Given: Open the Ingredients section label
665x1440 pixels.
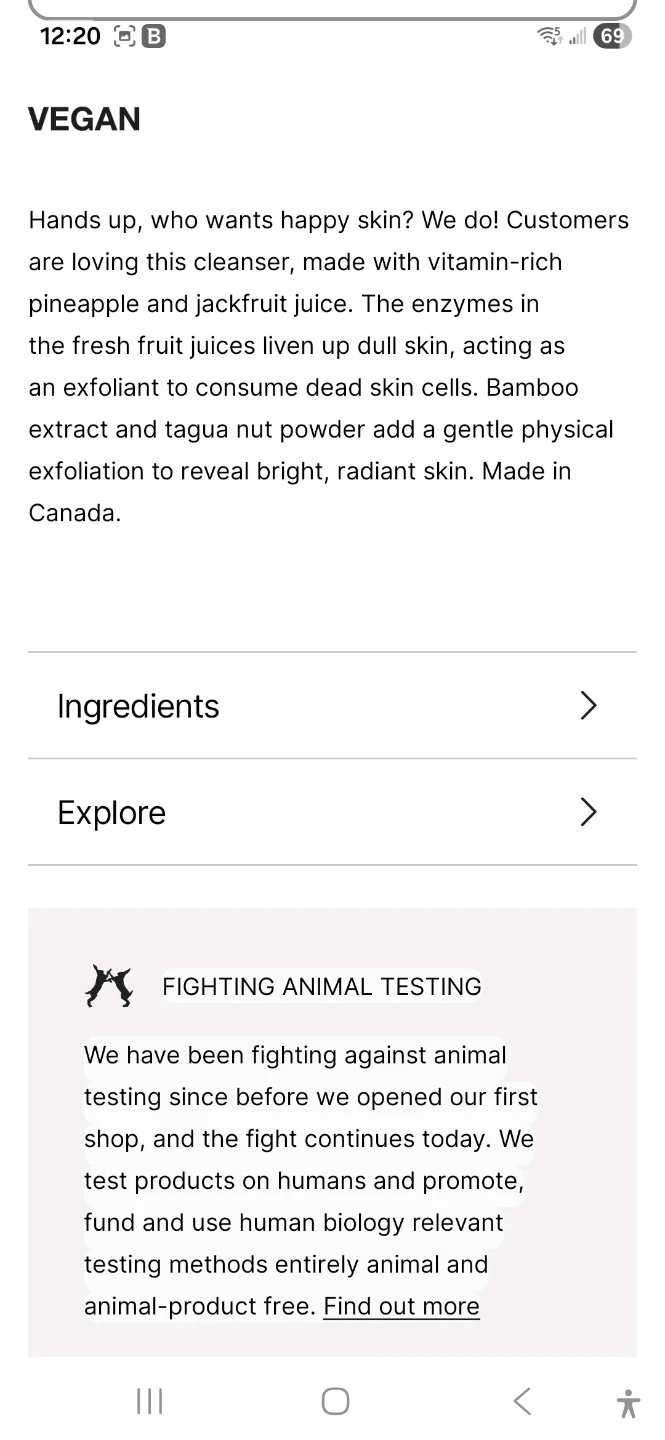Looking at the screenshot, I should coord(138,706).
